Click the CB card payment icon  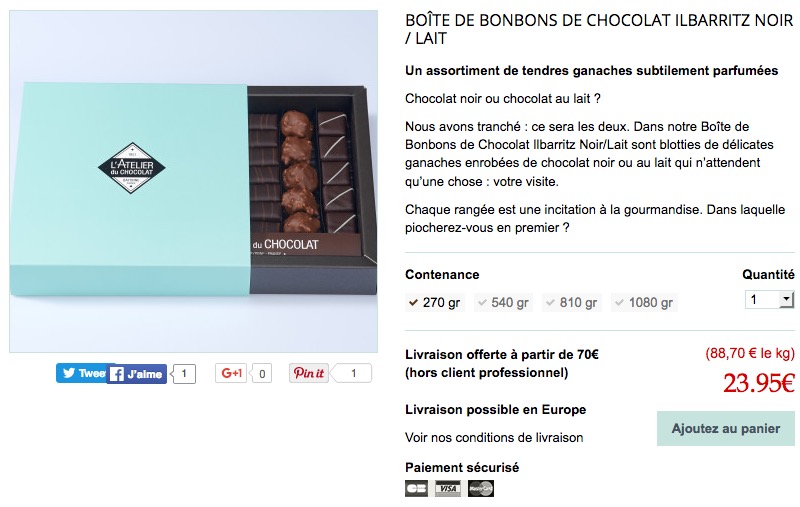click(416, 488)
